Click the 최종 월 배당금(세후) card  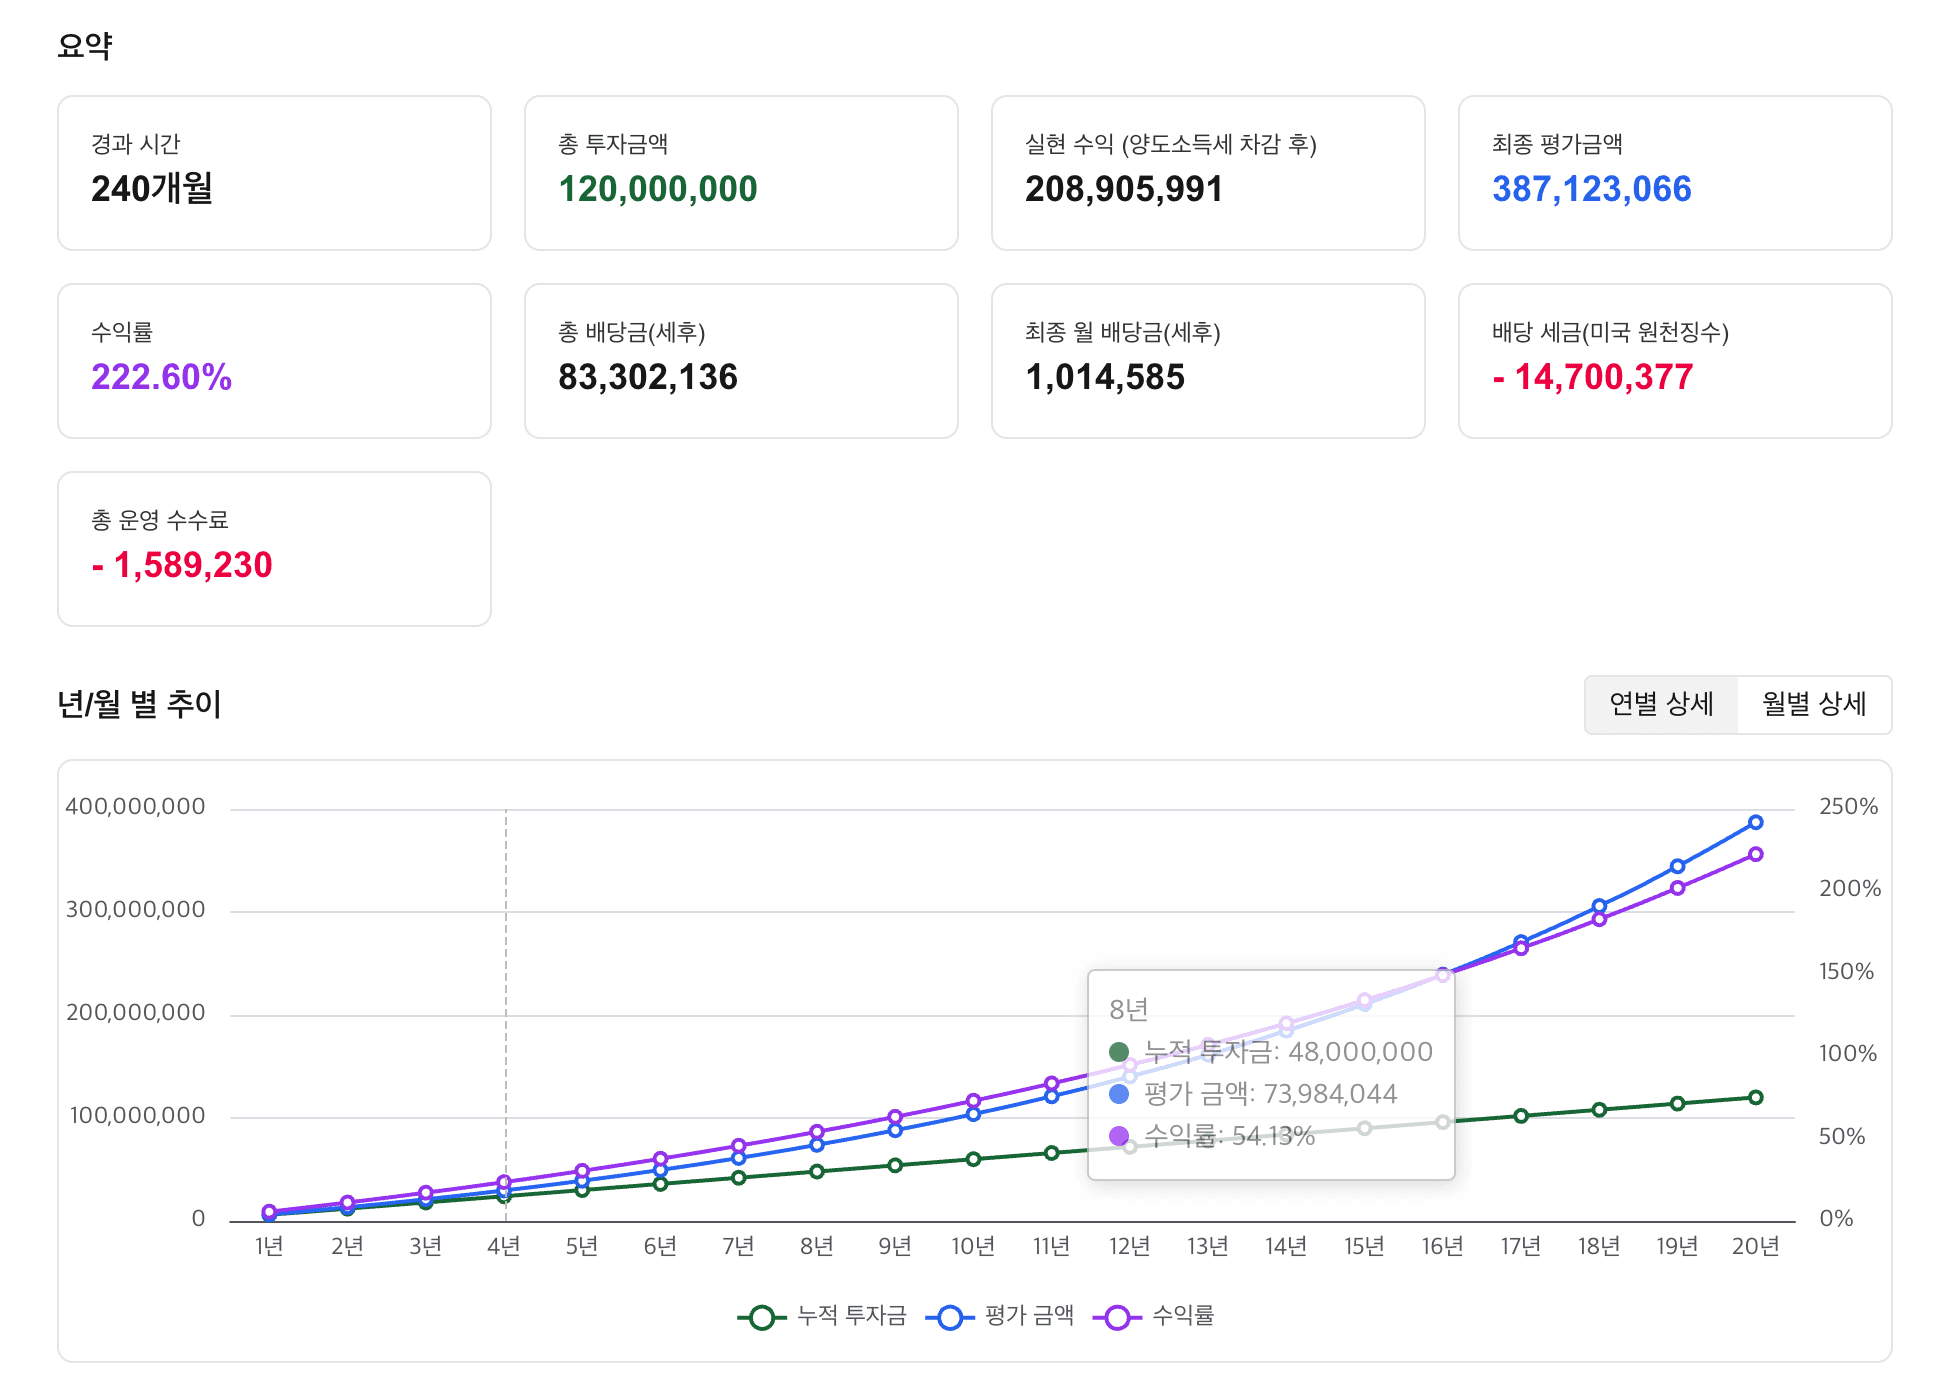(x=1207, y=361)
